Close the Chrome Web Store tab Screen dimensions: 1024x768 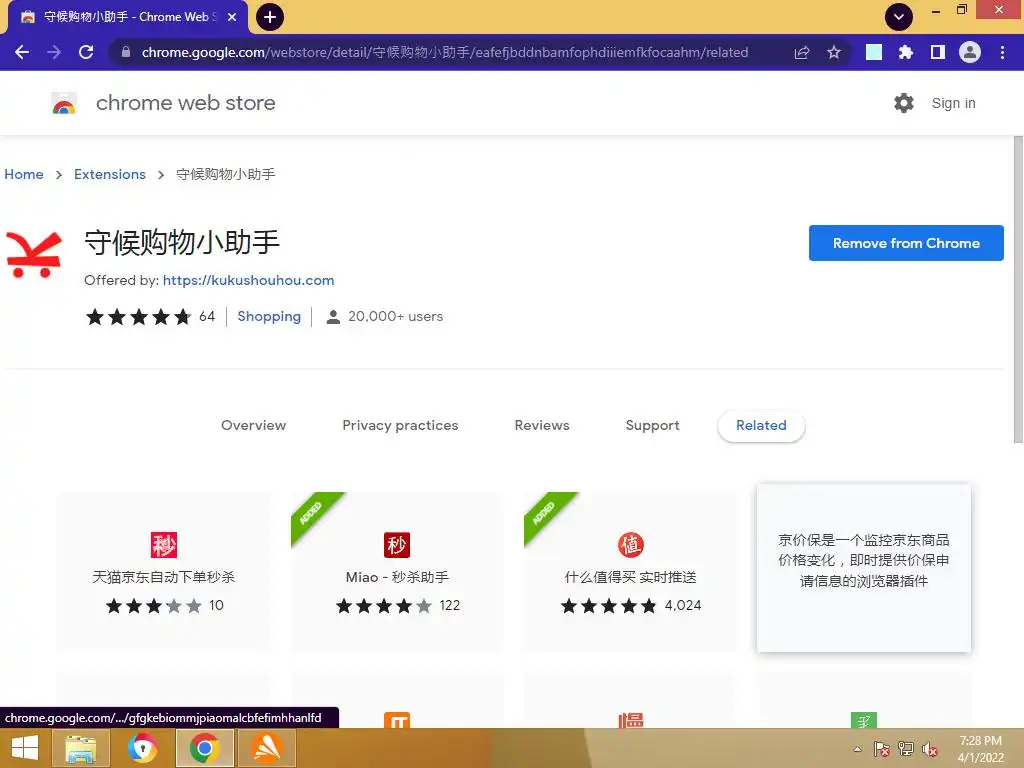[232, 17]
